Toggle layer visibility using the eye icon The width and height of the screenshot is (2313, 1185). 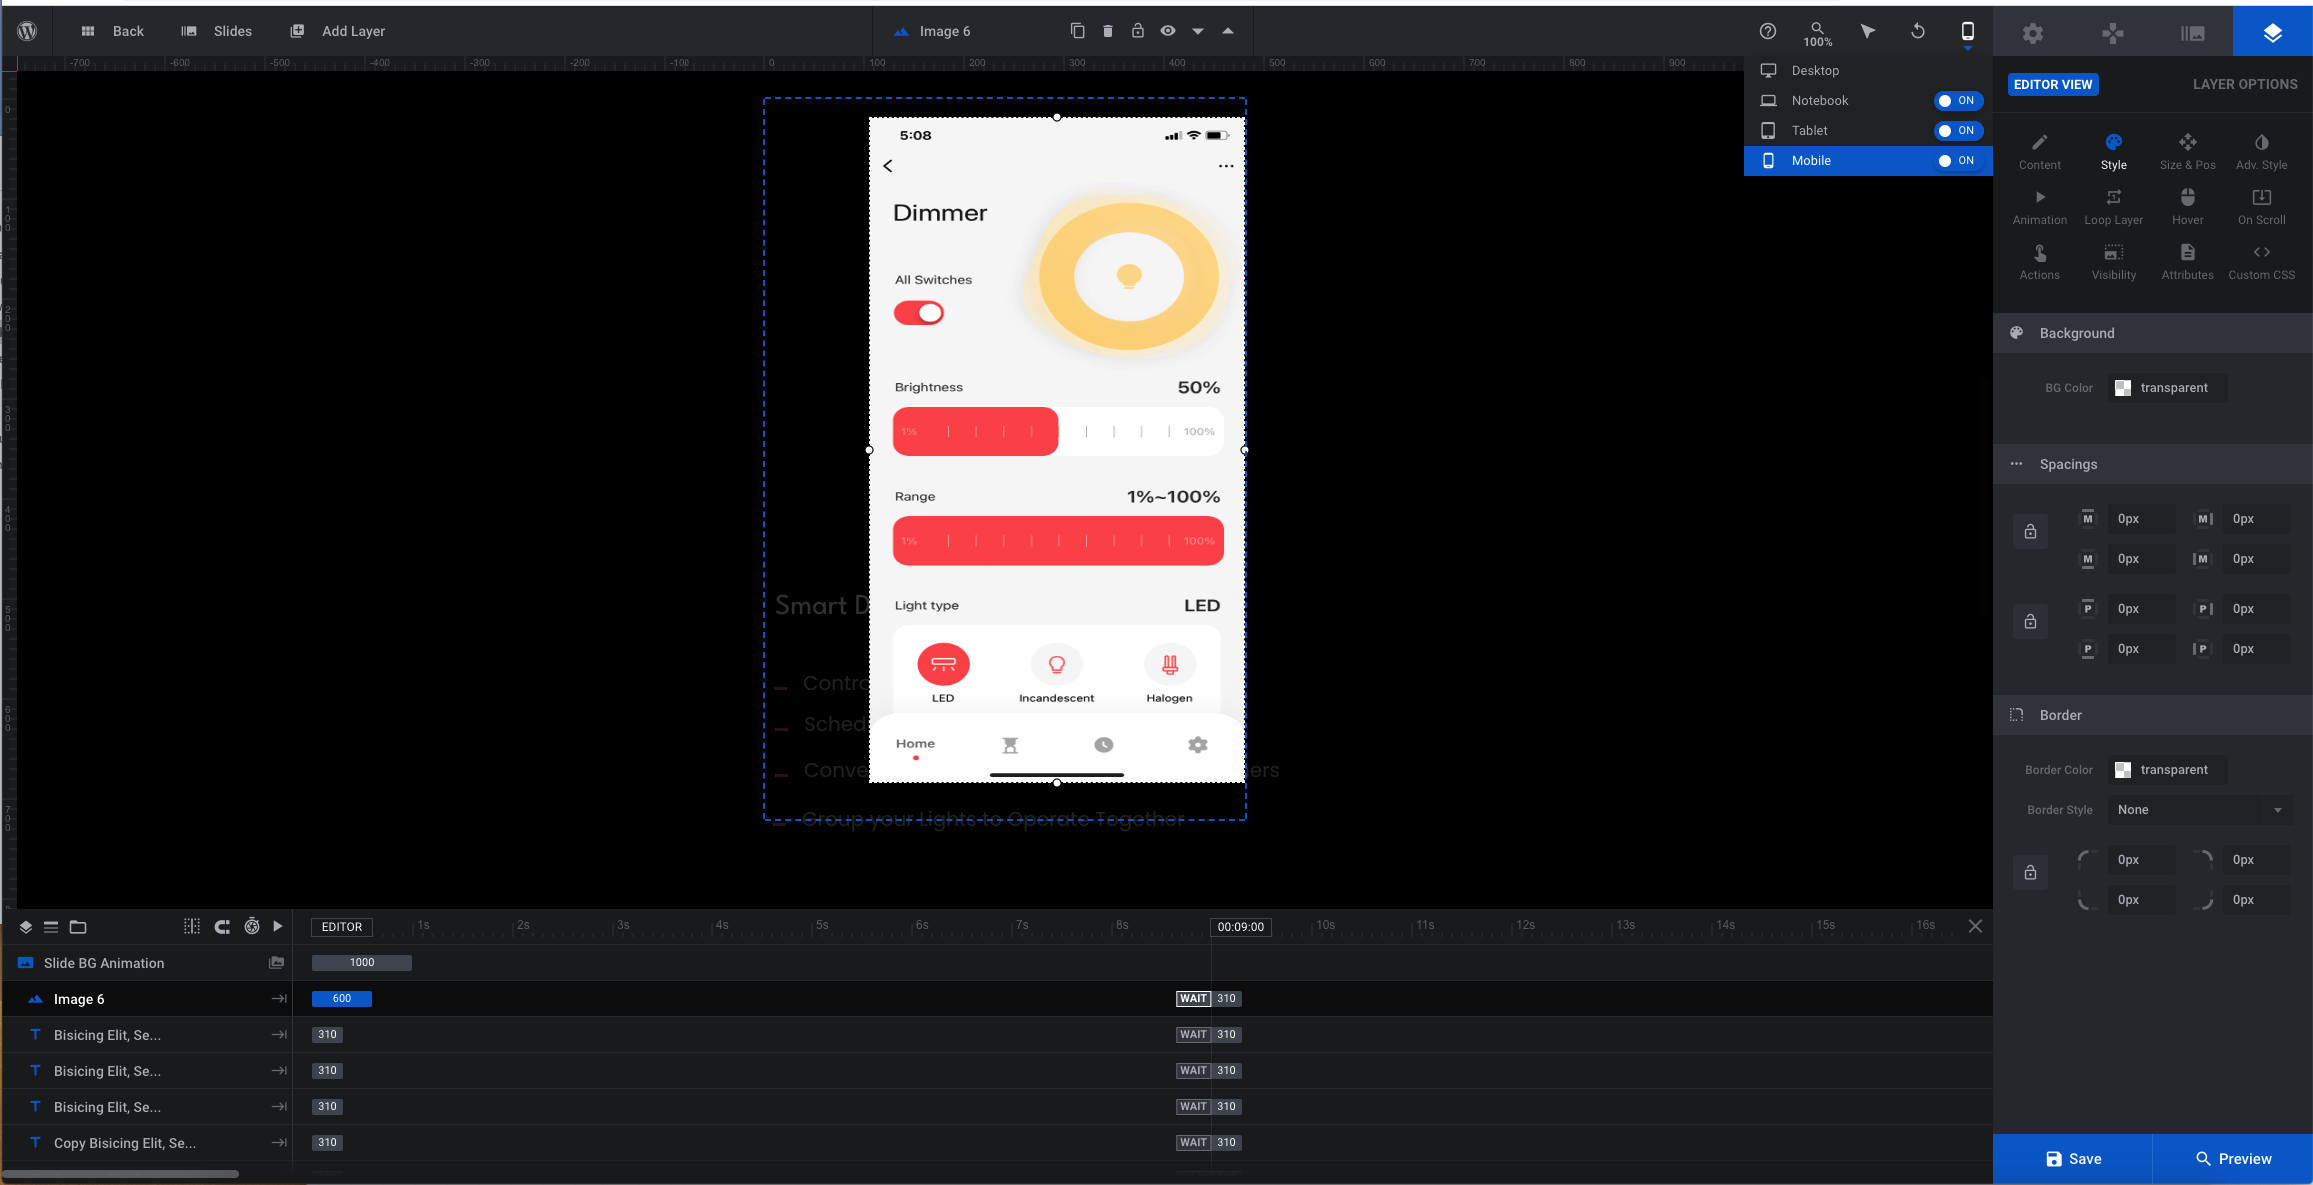coord(1167,31)
